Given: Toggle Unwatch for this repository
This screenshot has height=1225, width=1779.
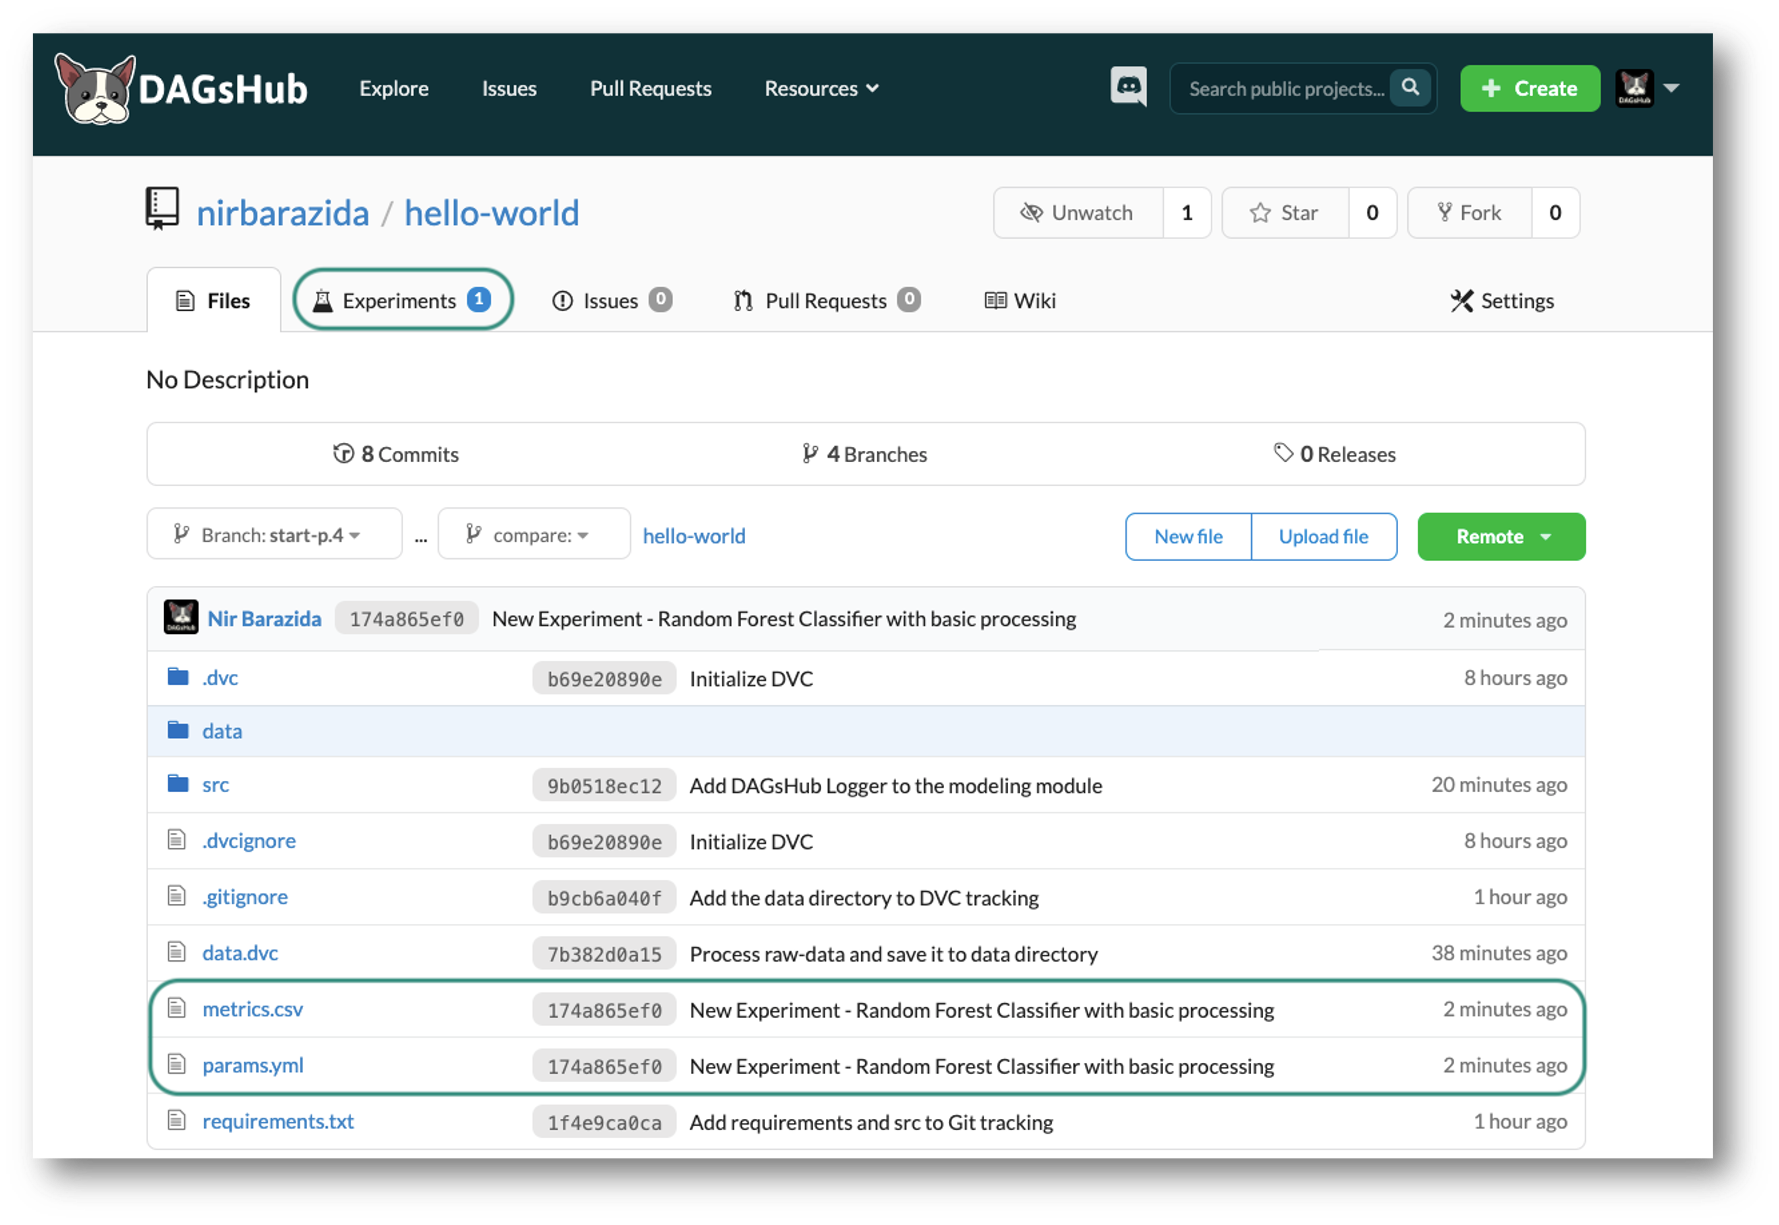Looking at the screenshot, I should point(1077,213).
